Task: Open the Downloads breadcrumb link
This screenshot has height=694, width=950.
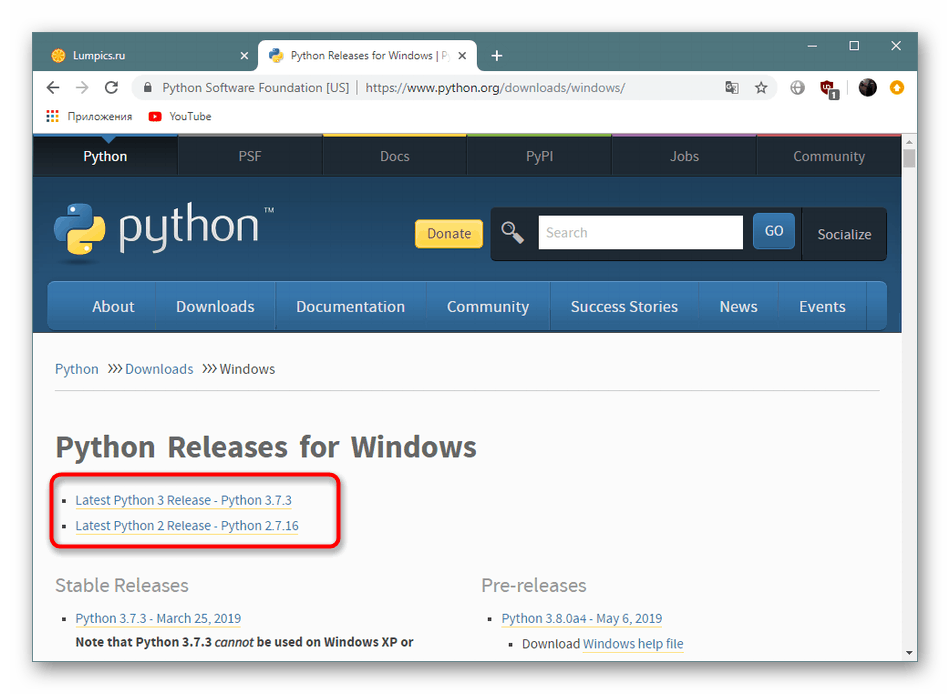Action: point(159,369)
